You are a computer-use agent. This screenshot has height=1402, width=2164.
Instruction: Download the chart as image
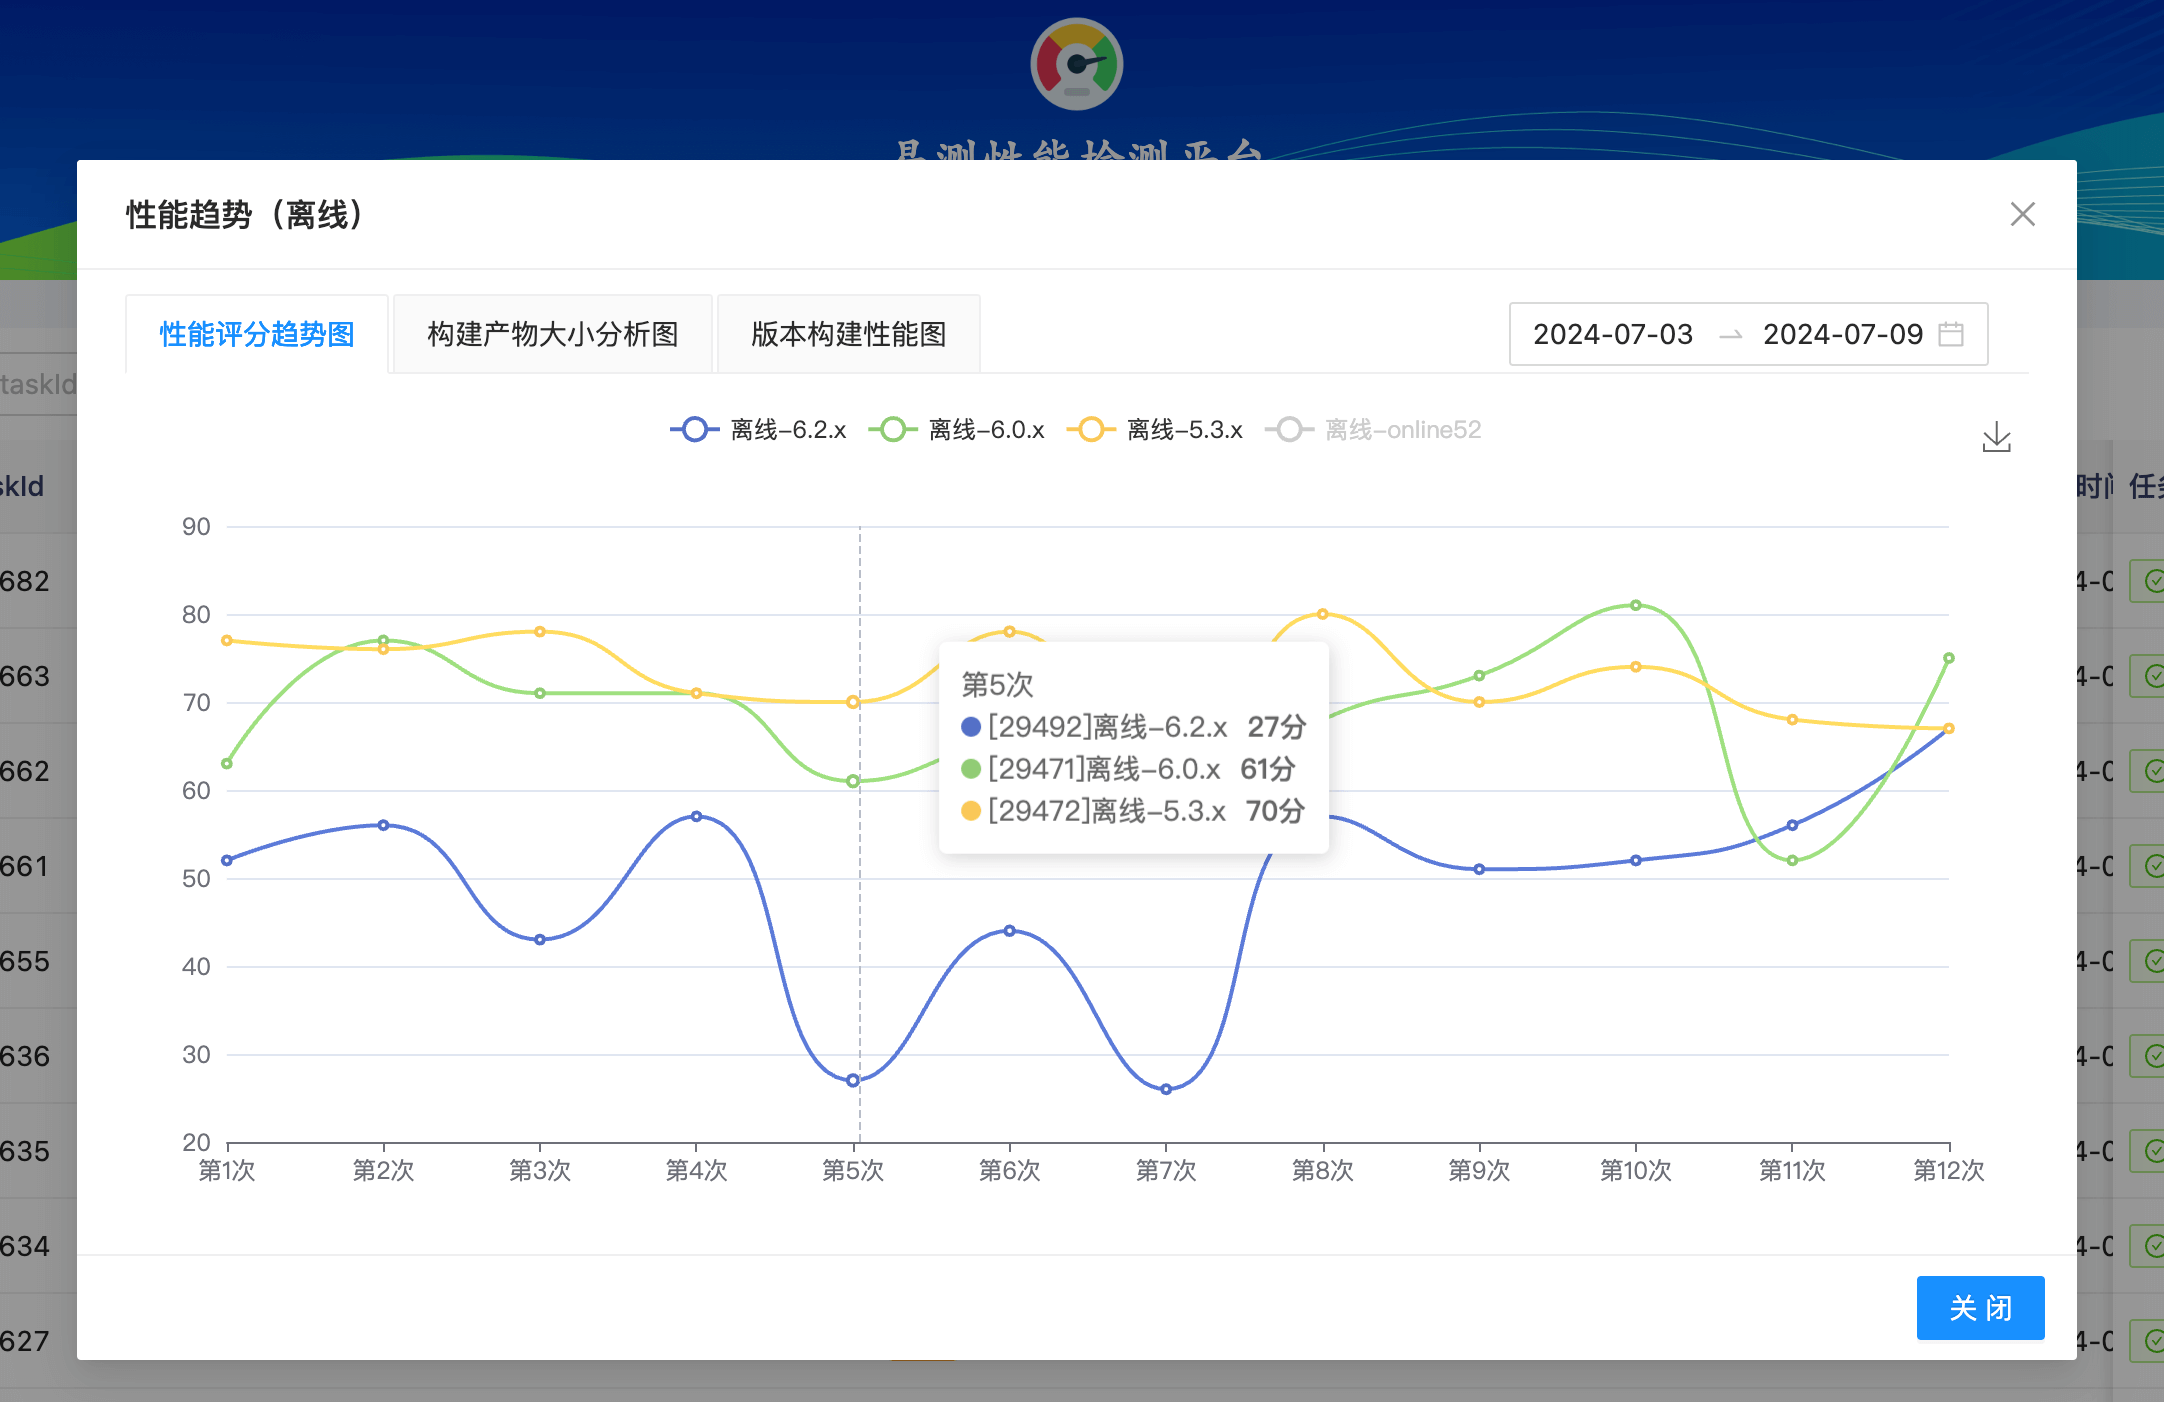pyautogui.click(x=1996, y=437)
